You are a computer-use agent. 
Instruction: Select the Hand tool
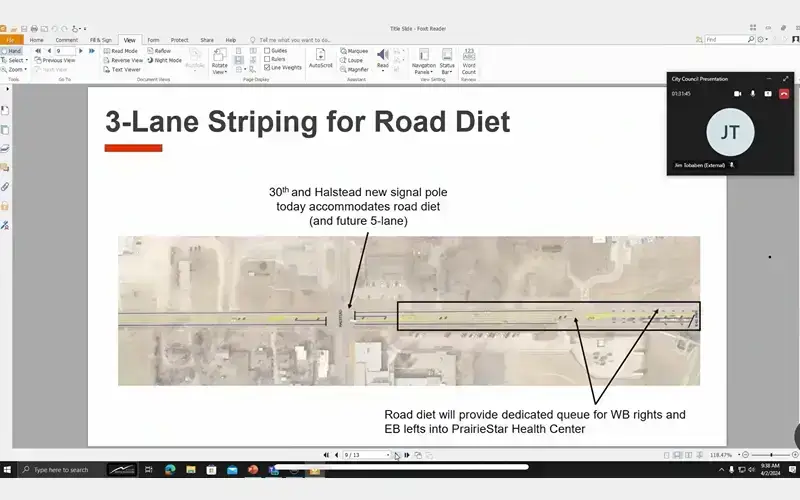tap(13, 50)
